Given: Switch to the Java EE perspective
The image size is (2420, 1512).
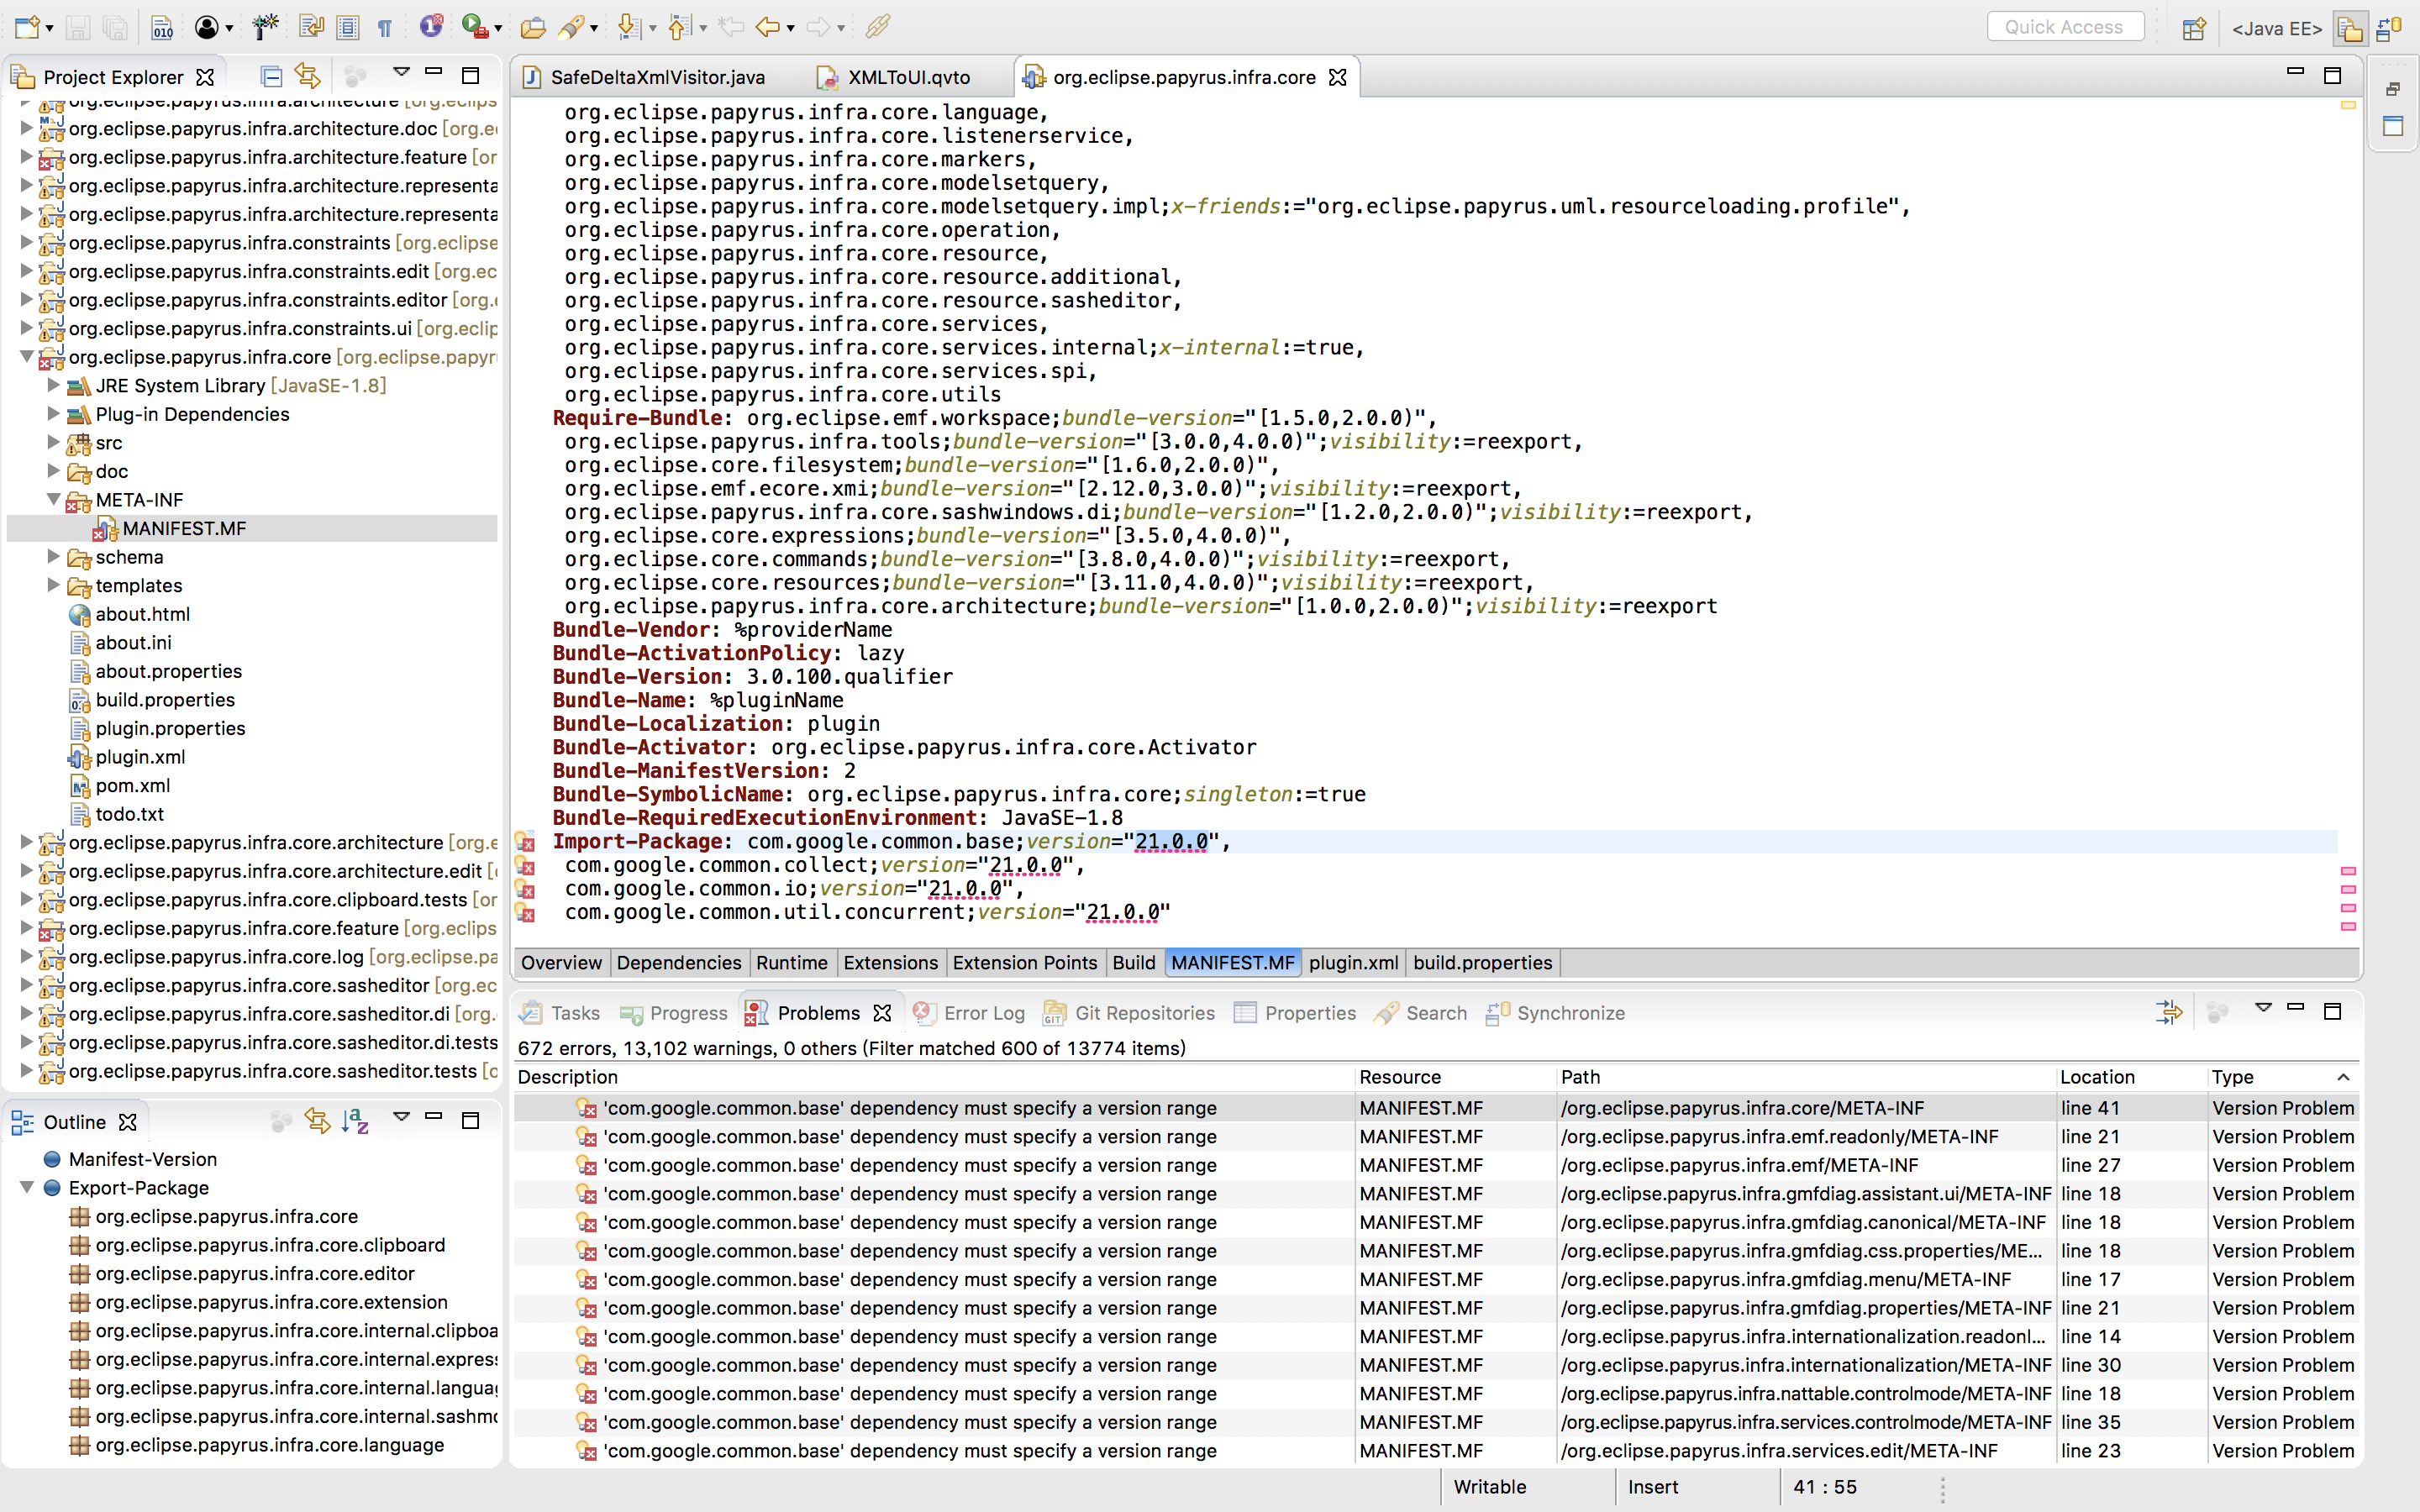Looking at the screenshot, I should pyautogui.click(x=2277, y=28).
